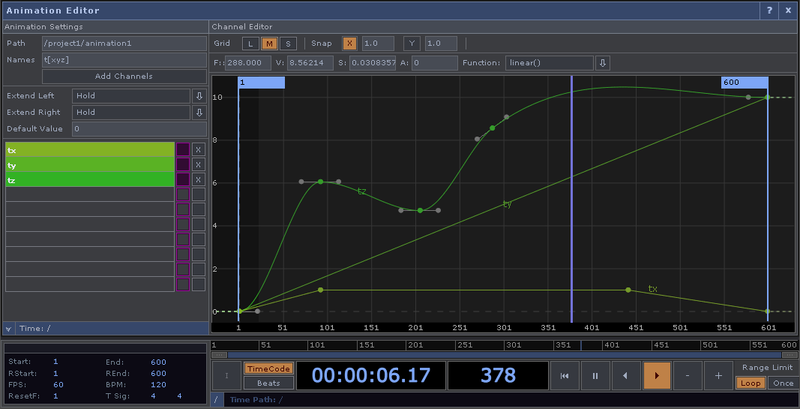Click the help question mark button
This screenshot has width=800, height=409.
click(x=769, y=10)
